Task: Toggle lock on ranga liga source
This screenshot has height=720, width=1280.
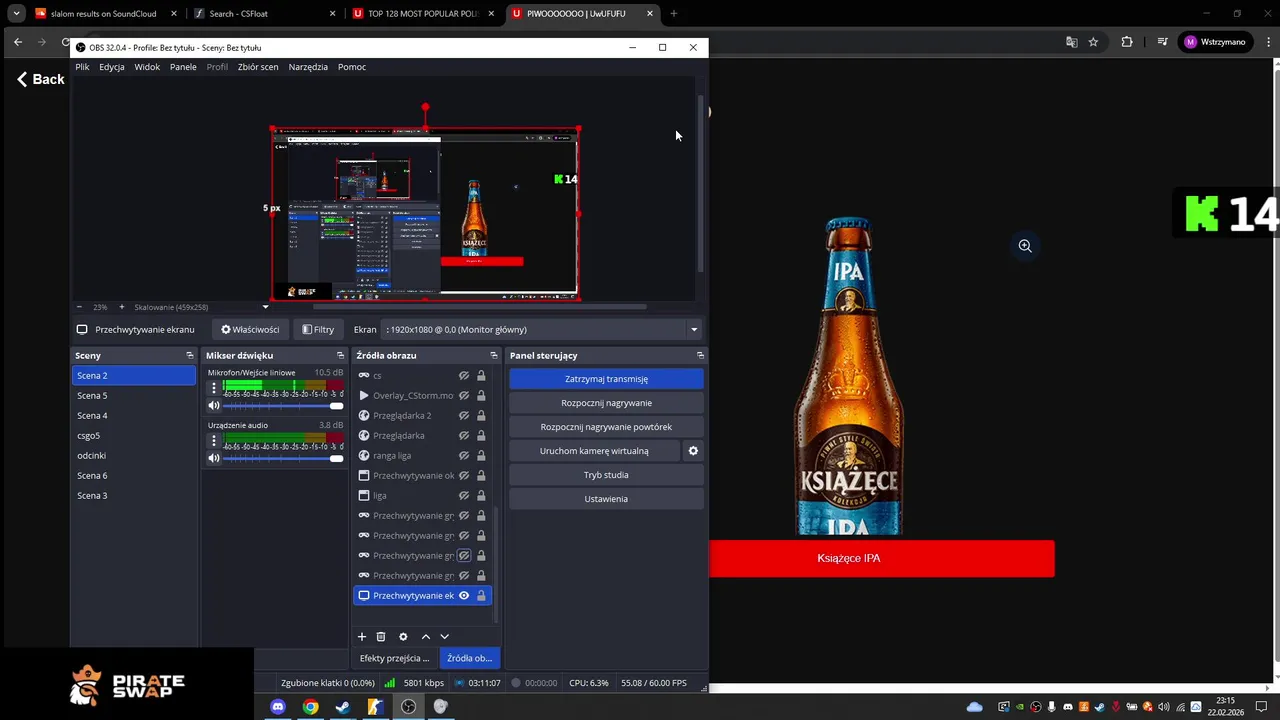Action: pos(481,456)
